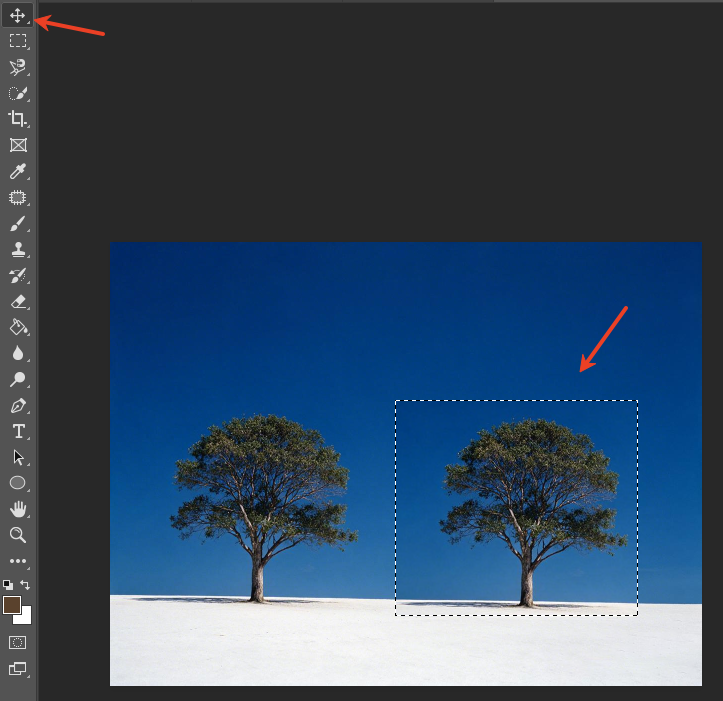Select the Eraser tool
The width and height of the screenshot is (723, 701).
tap(18, 302)
